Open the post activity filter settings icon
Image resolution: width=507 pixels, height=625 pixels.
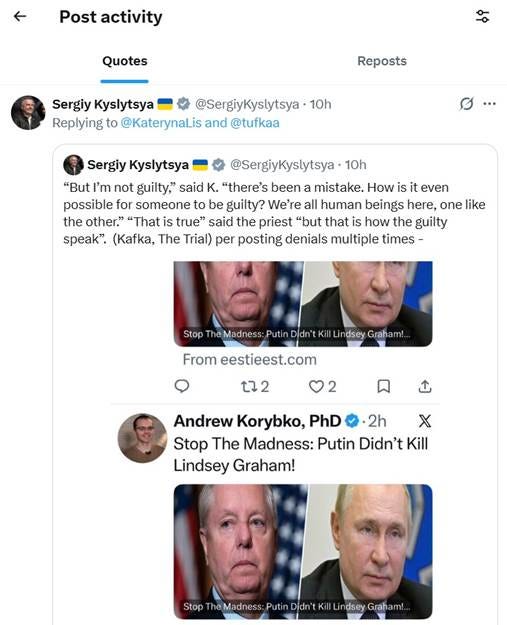[482, 16]
